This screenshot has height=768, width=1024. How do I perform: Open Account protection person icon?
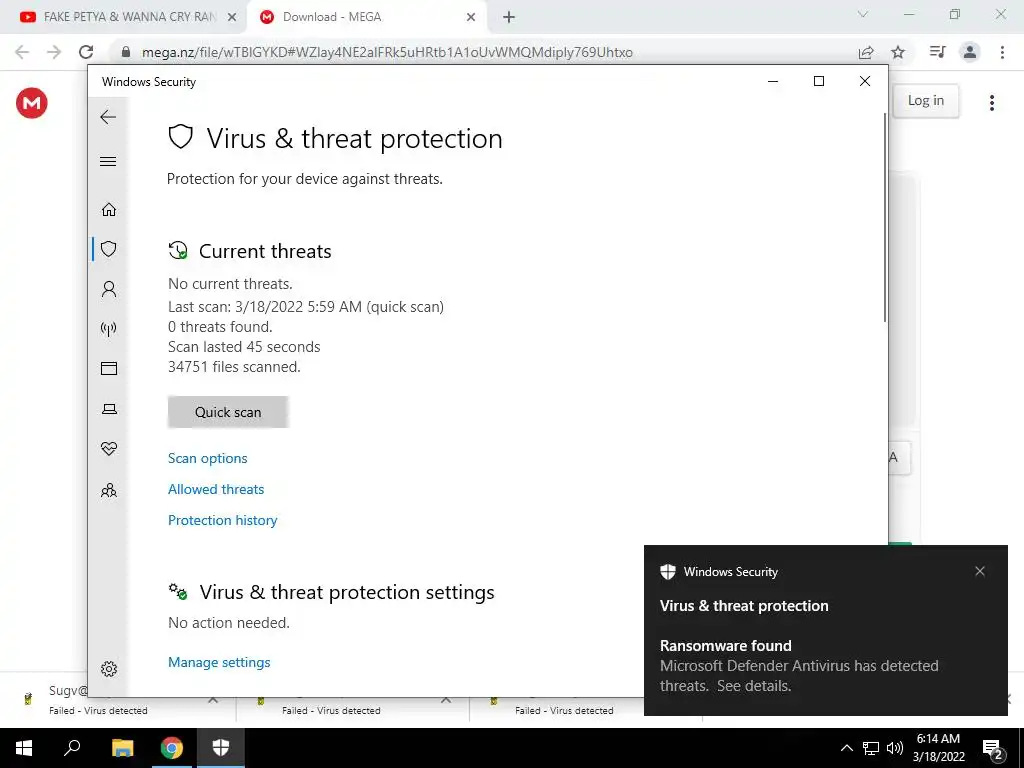(109, 289)
